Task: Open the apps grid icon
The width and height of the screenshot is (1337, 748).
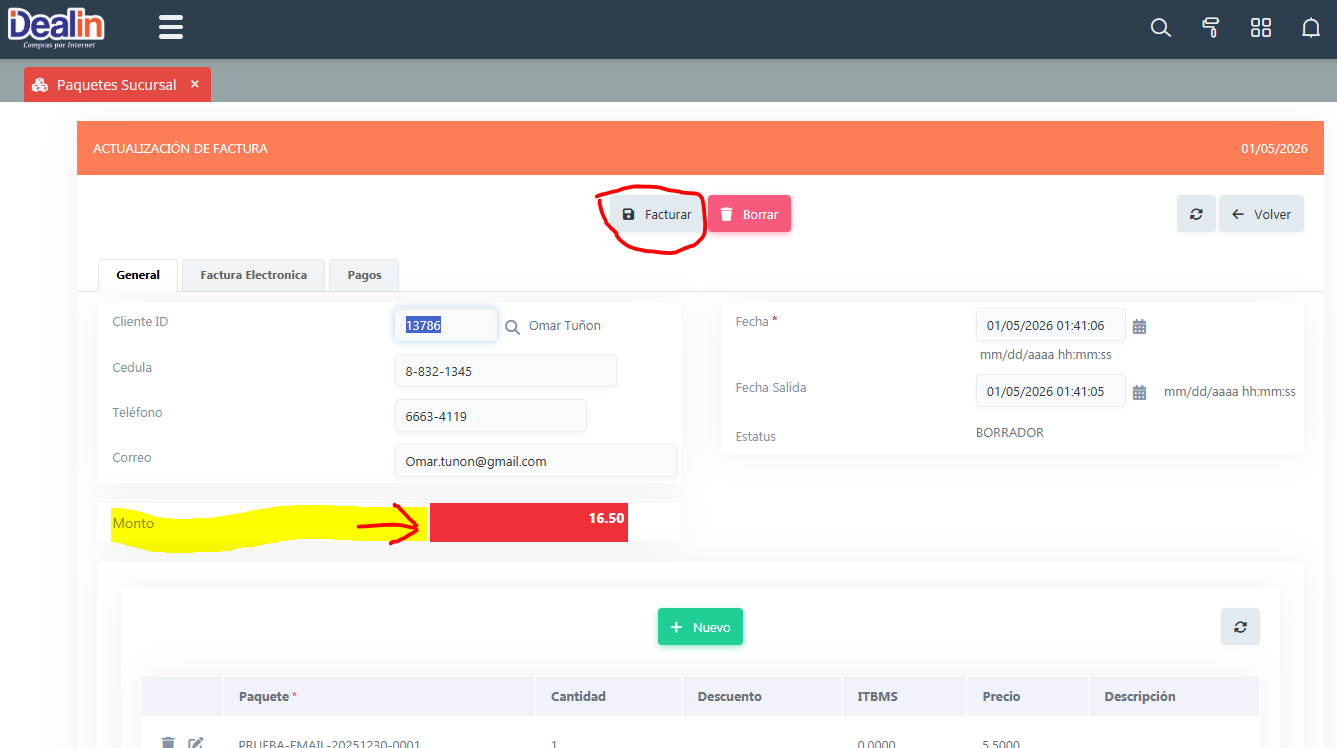Action: click(x=1260, y=28)
